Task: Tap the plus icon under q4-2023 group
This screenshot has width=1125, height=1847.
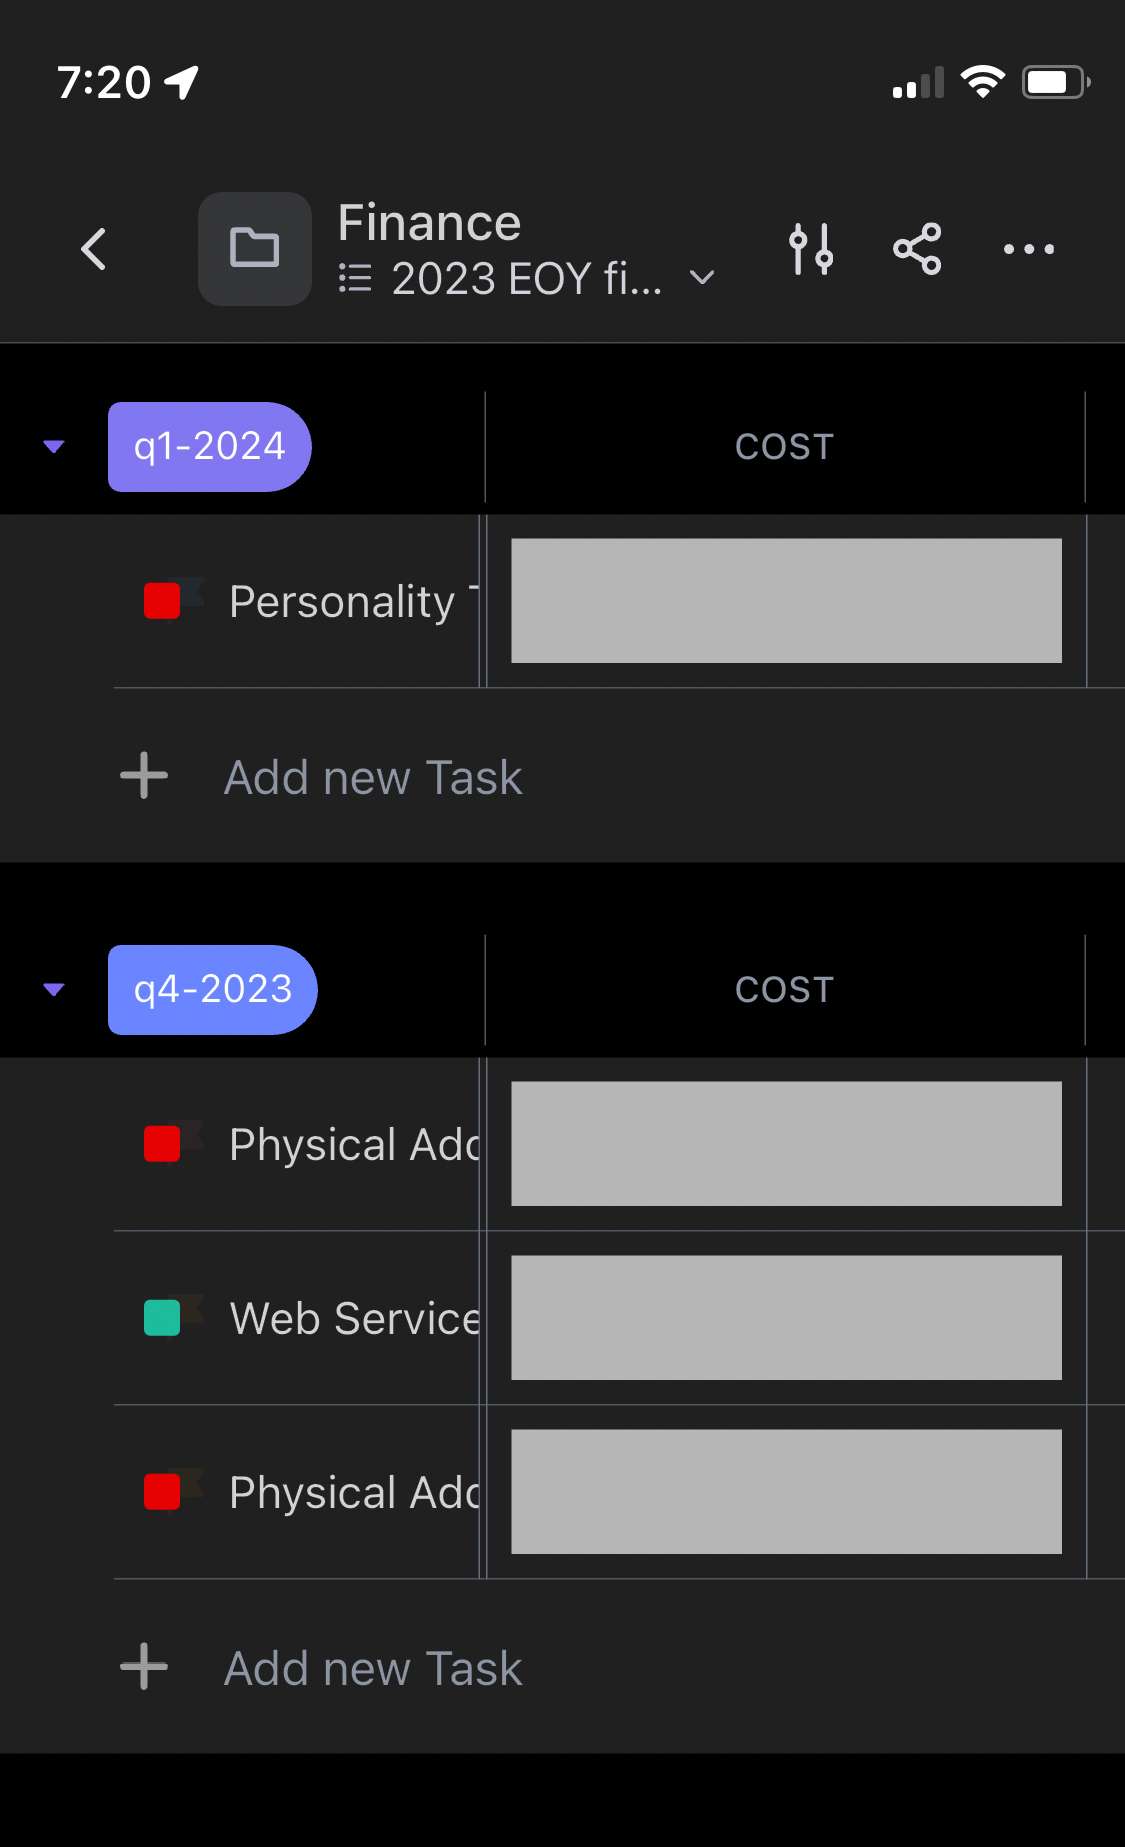Action: click(x=144, y=1667)
